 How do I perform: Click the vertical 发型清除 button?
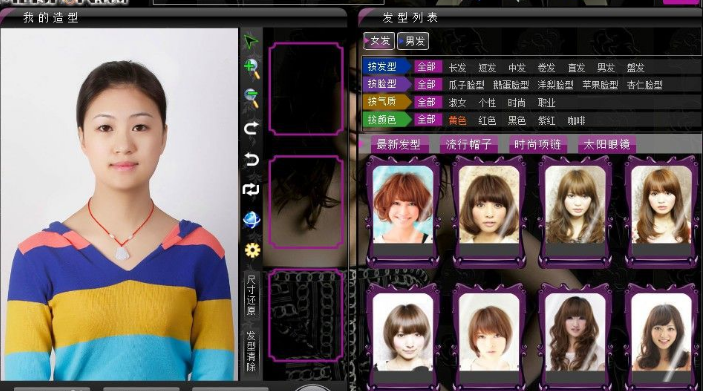coord(251,351)
